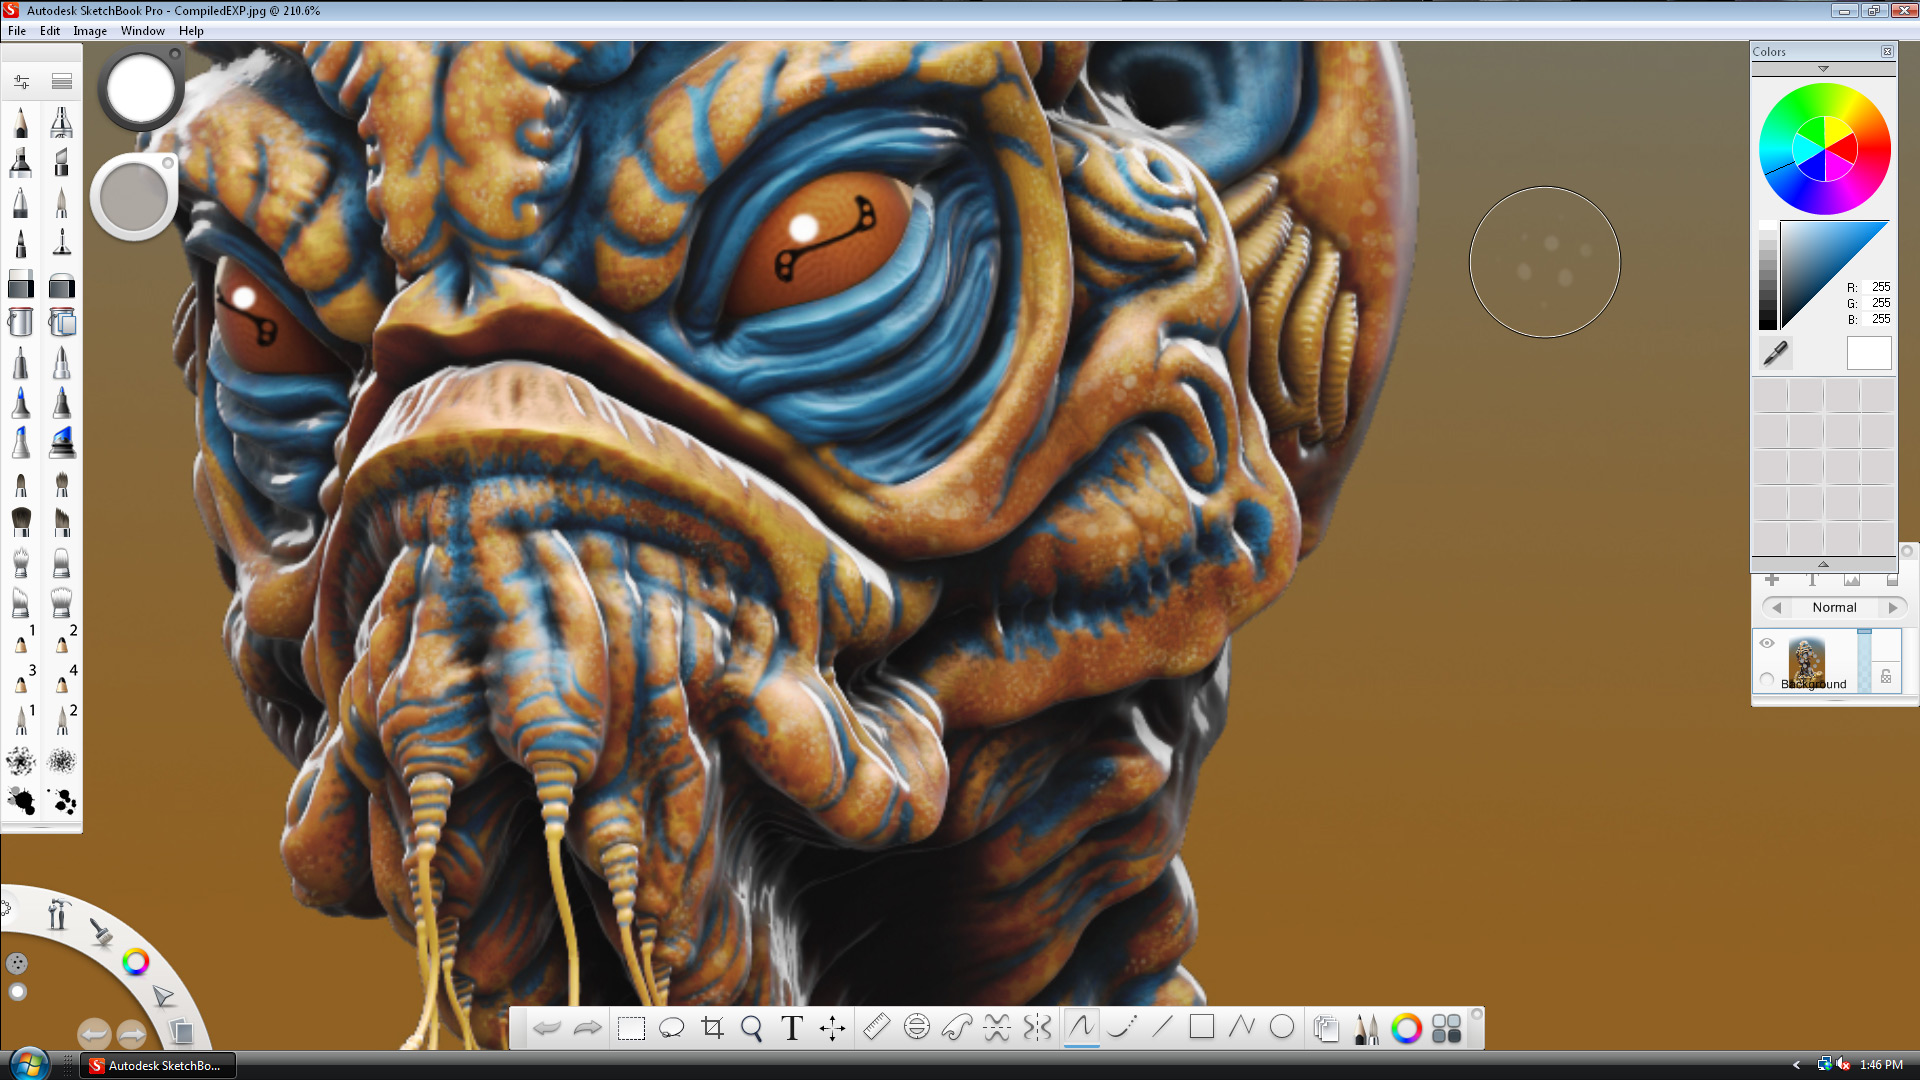
Task: Open the Normal blend mode selector
Action: tap(1834, 608)
